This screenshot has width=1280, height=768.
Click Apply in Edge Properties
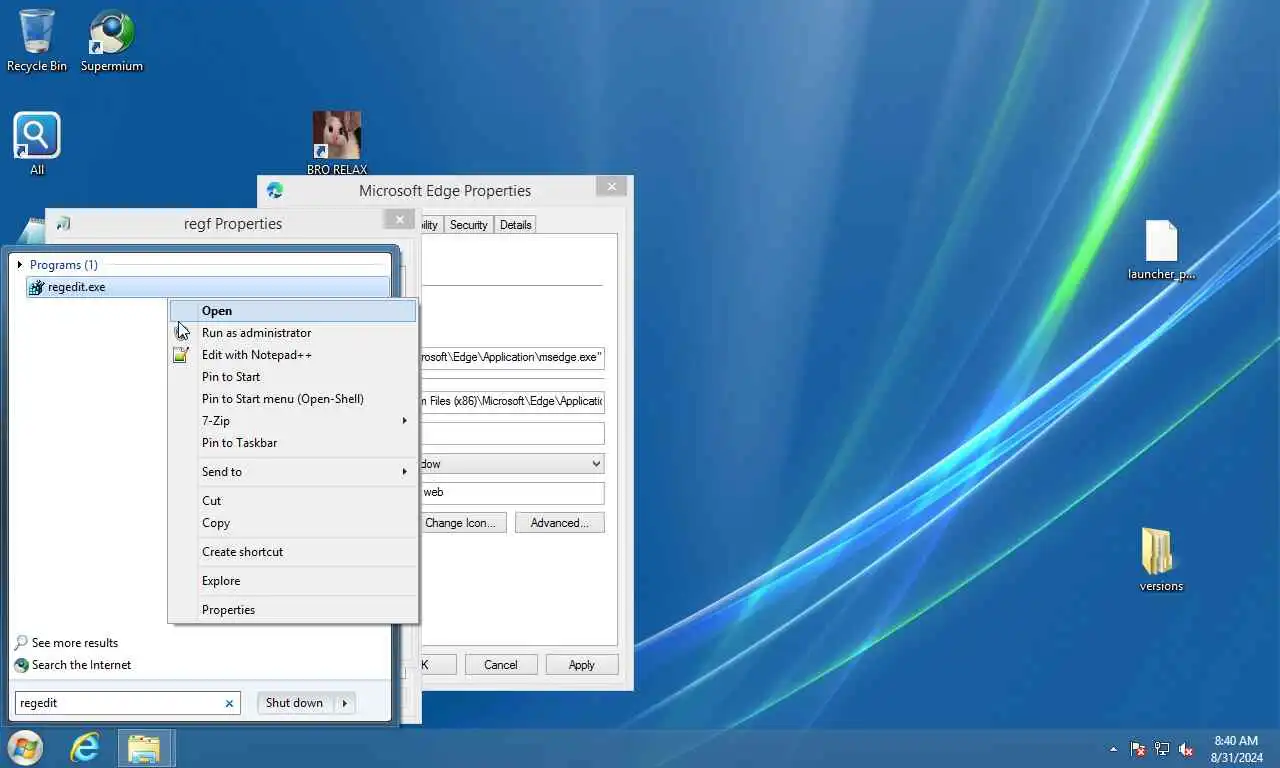click(x=582, y=665)
